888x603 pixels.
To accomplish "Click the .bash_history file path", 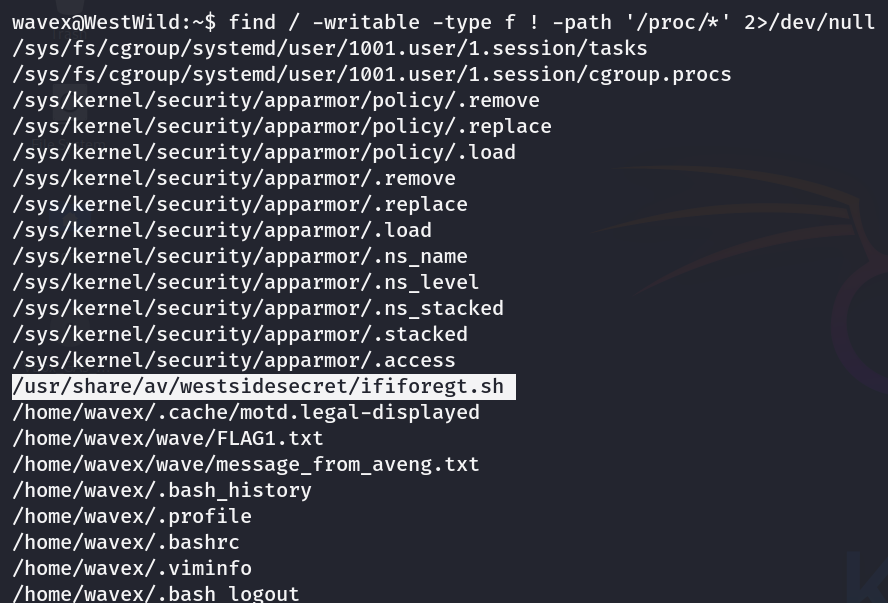I will [x=162, y=490].
